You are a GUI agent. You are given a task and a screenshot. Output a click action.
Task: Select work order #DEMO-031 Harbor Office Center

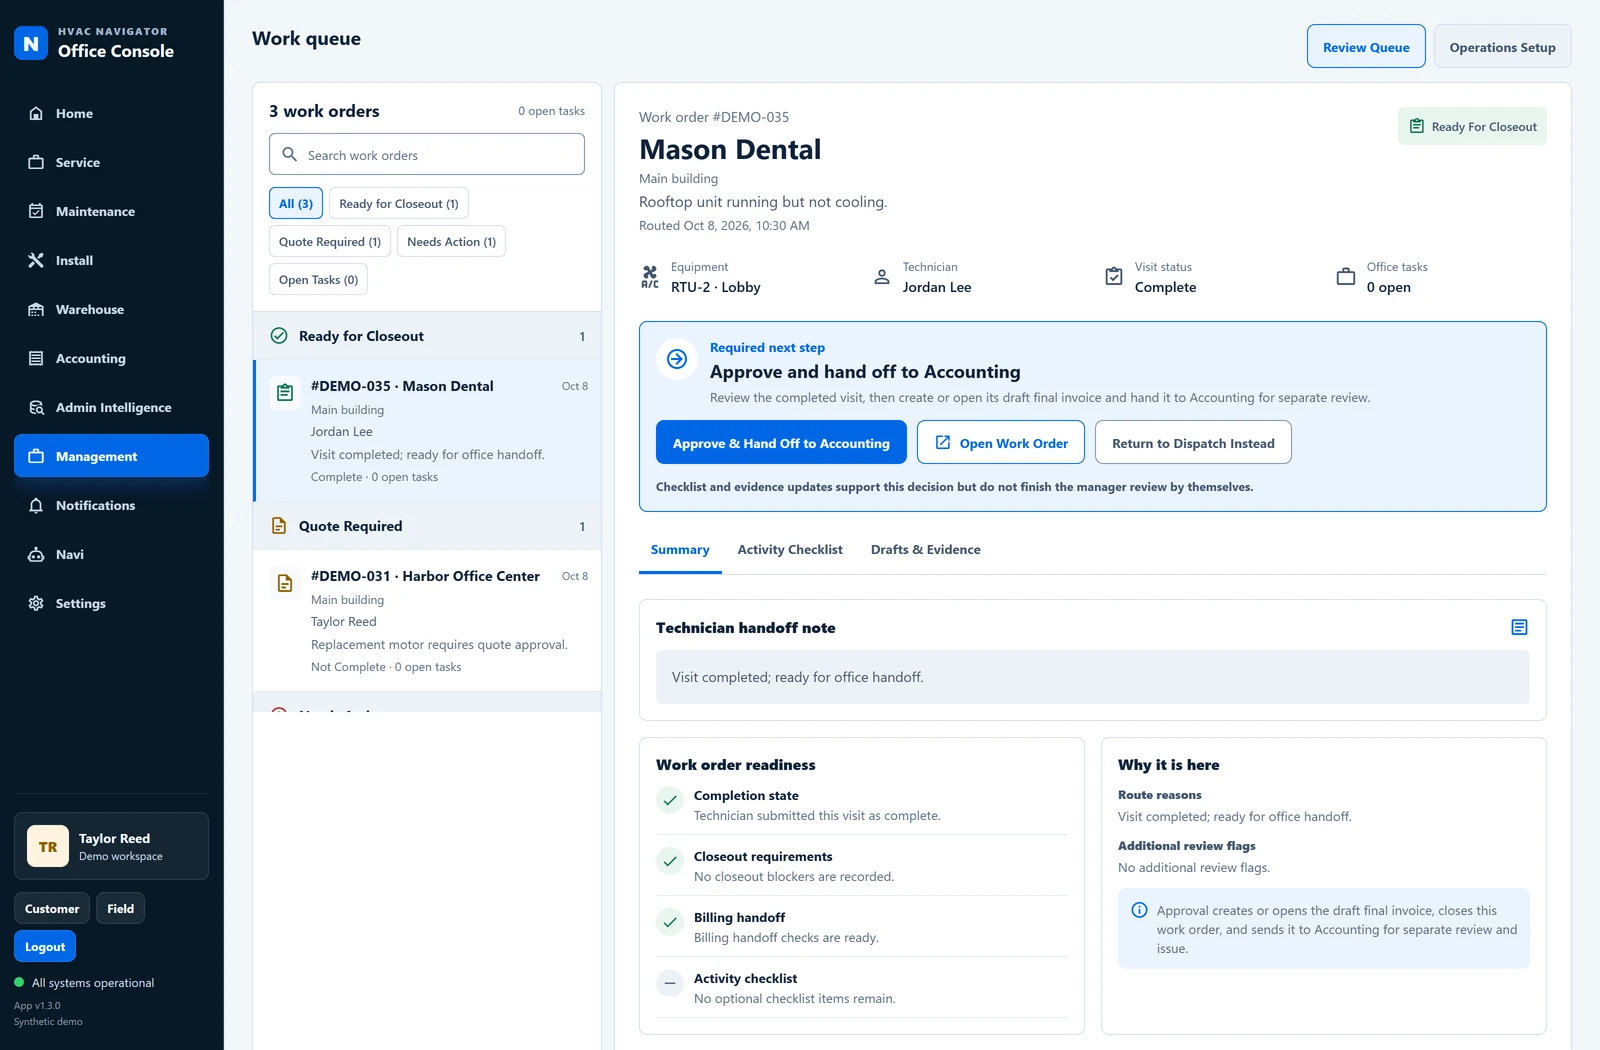click(428, 621)
